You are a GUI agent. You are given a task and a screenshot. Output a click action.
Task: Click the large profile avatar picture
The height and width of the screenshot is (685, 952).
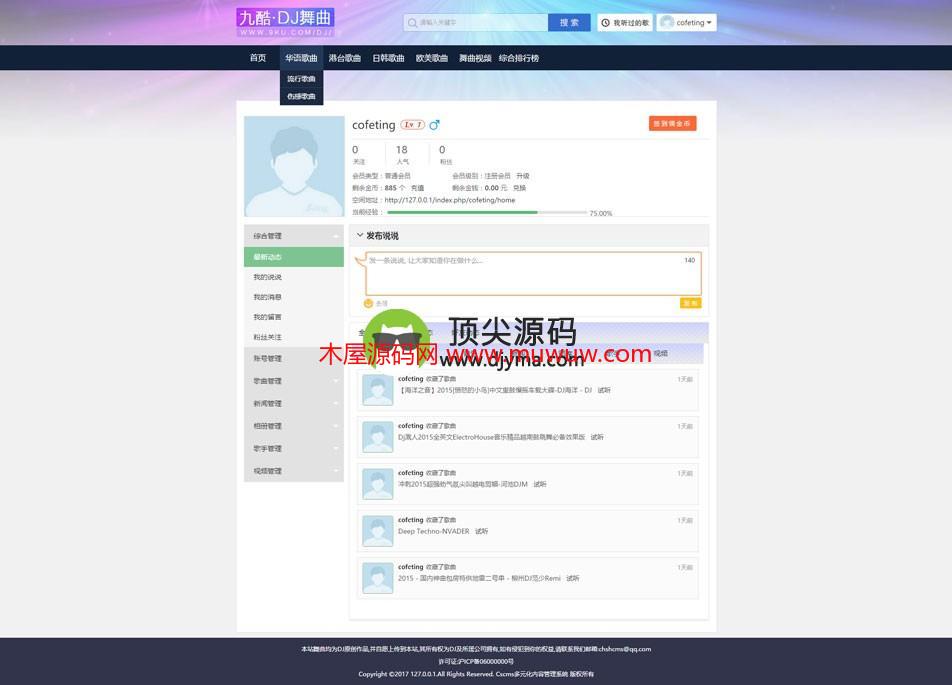(x=294, y=166)
